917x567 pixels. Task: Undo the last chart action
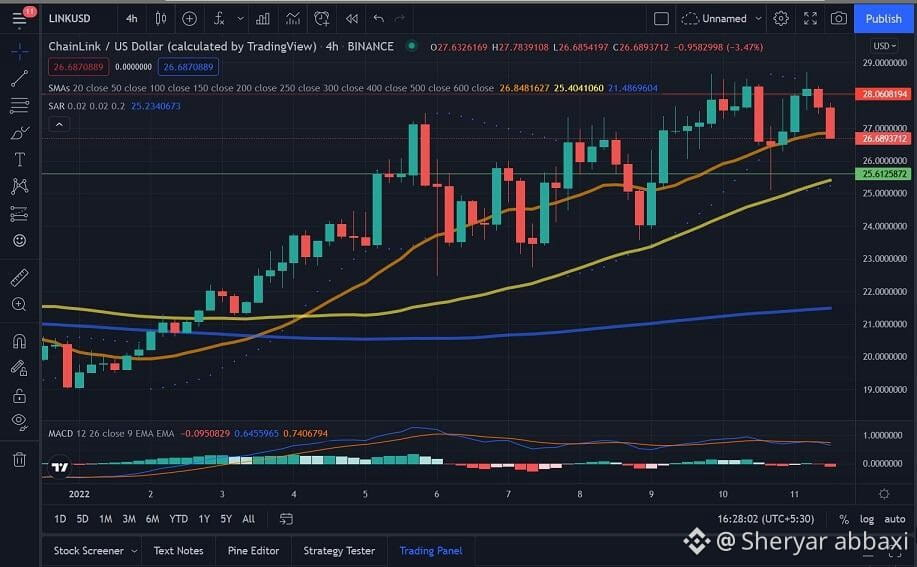click(378, 19)
